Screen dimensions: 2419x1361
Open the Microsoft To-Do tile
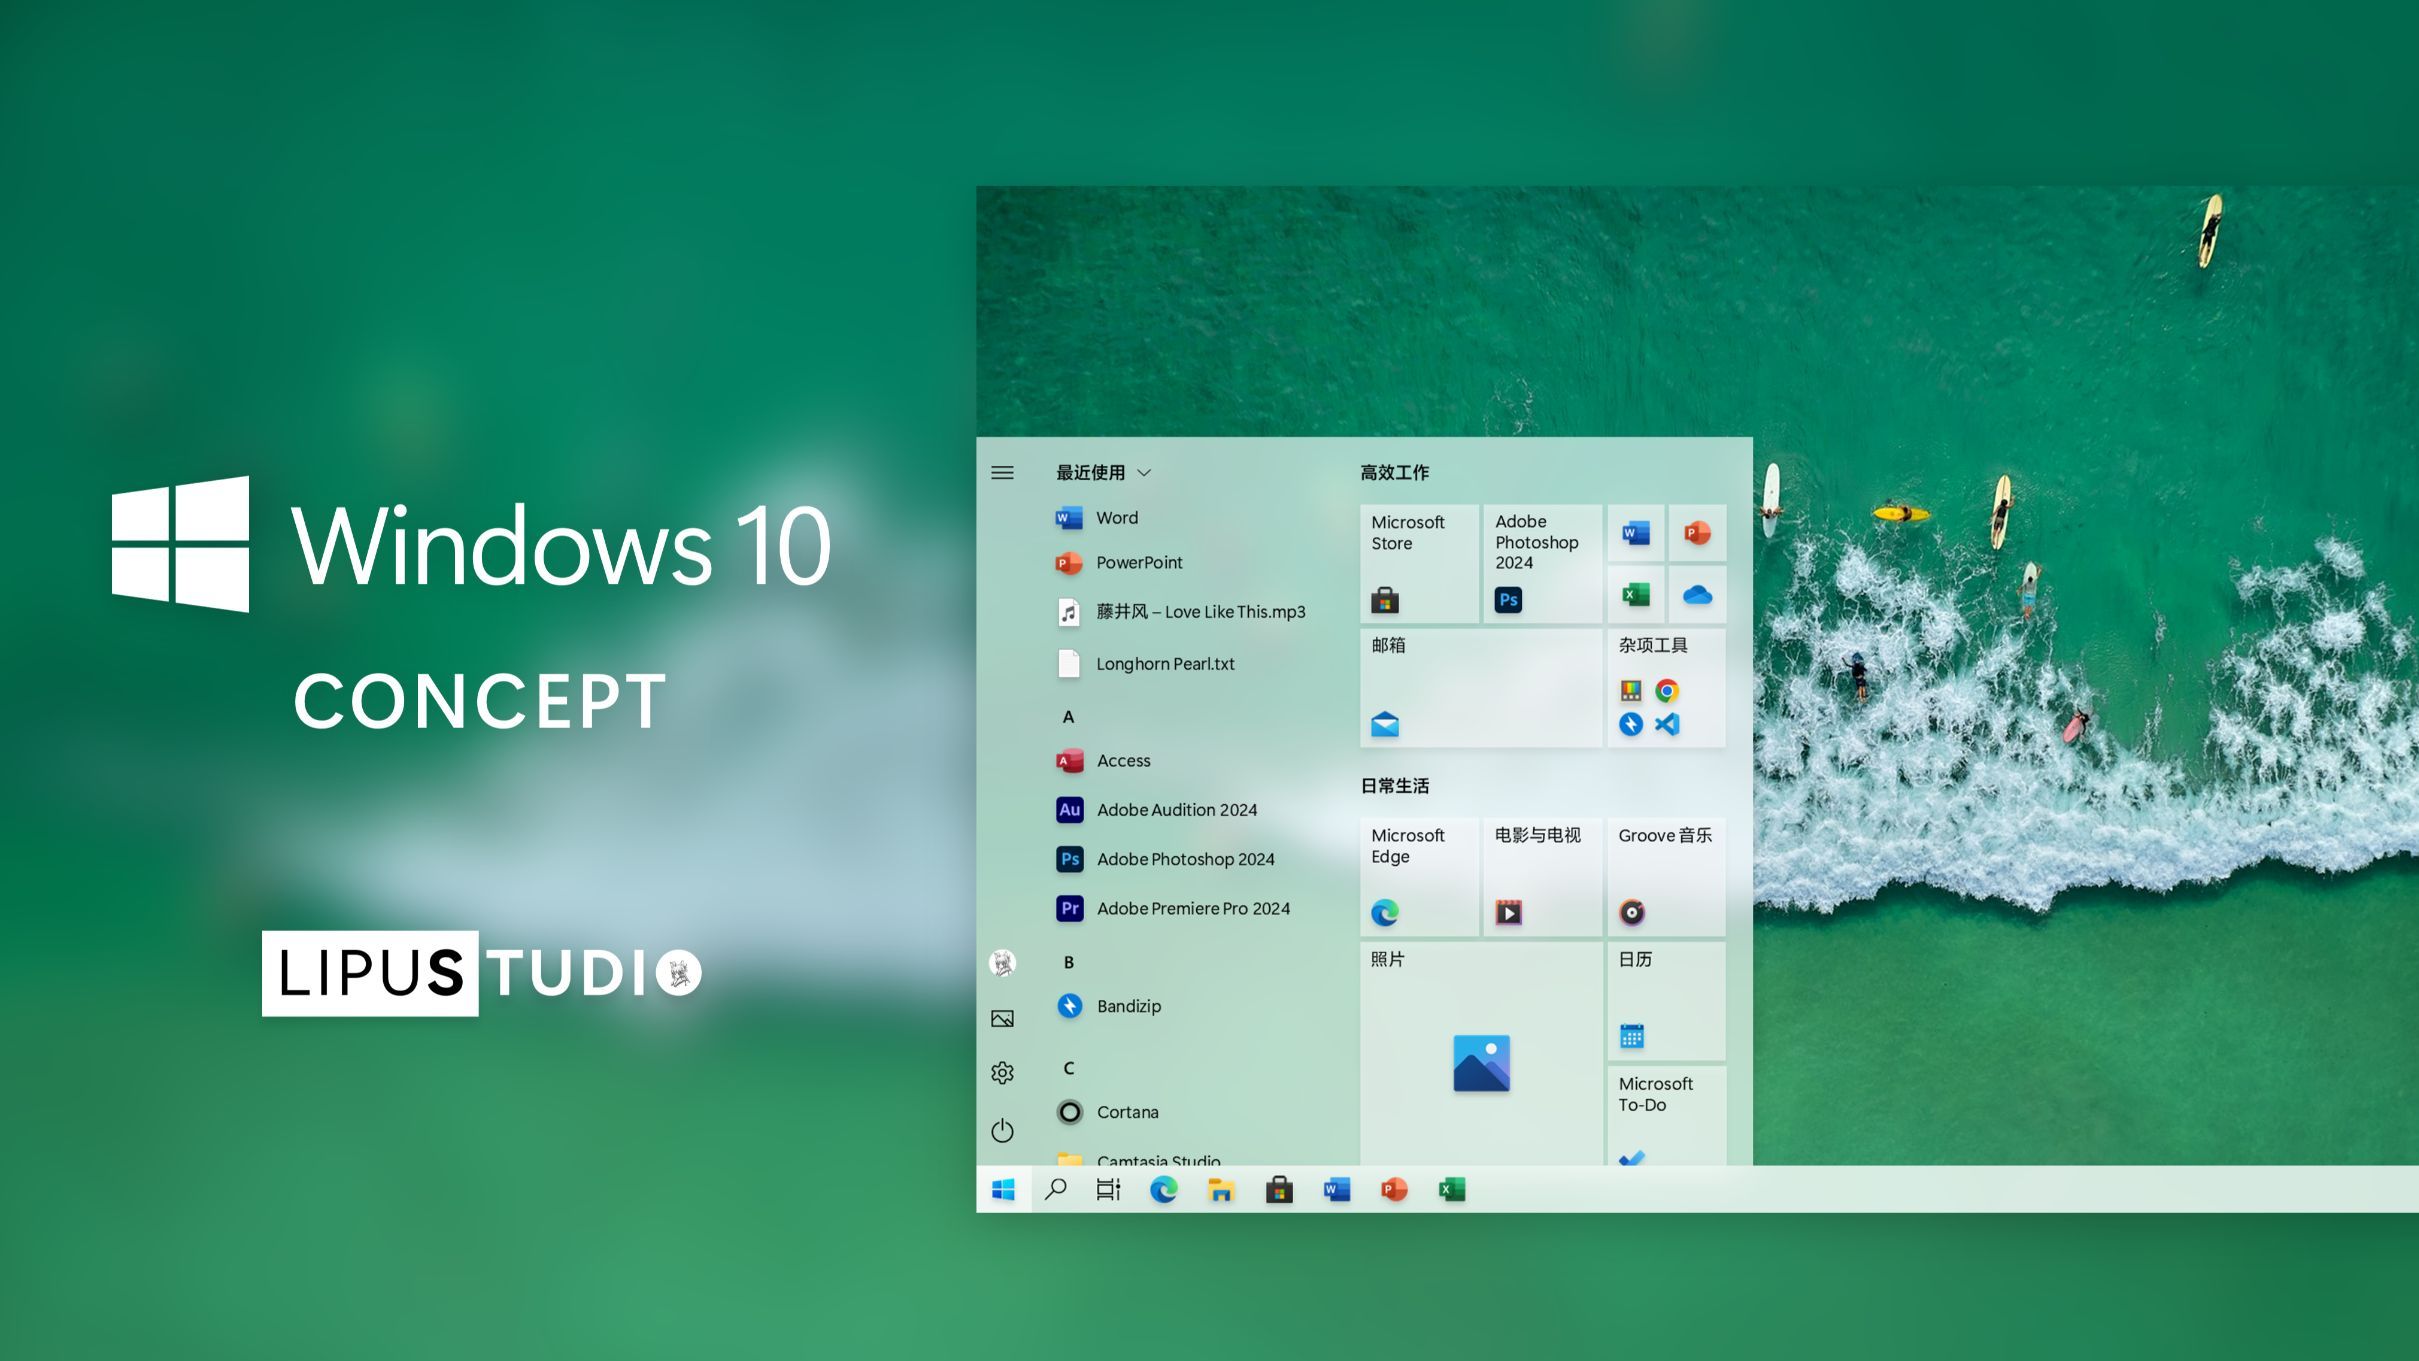coord(1666,1116)
